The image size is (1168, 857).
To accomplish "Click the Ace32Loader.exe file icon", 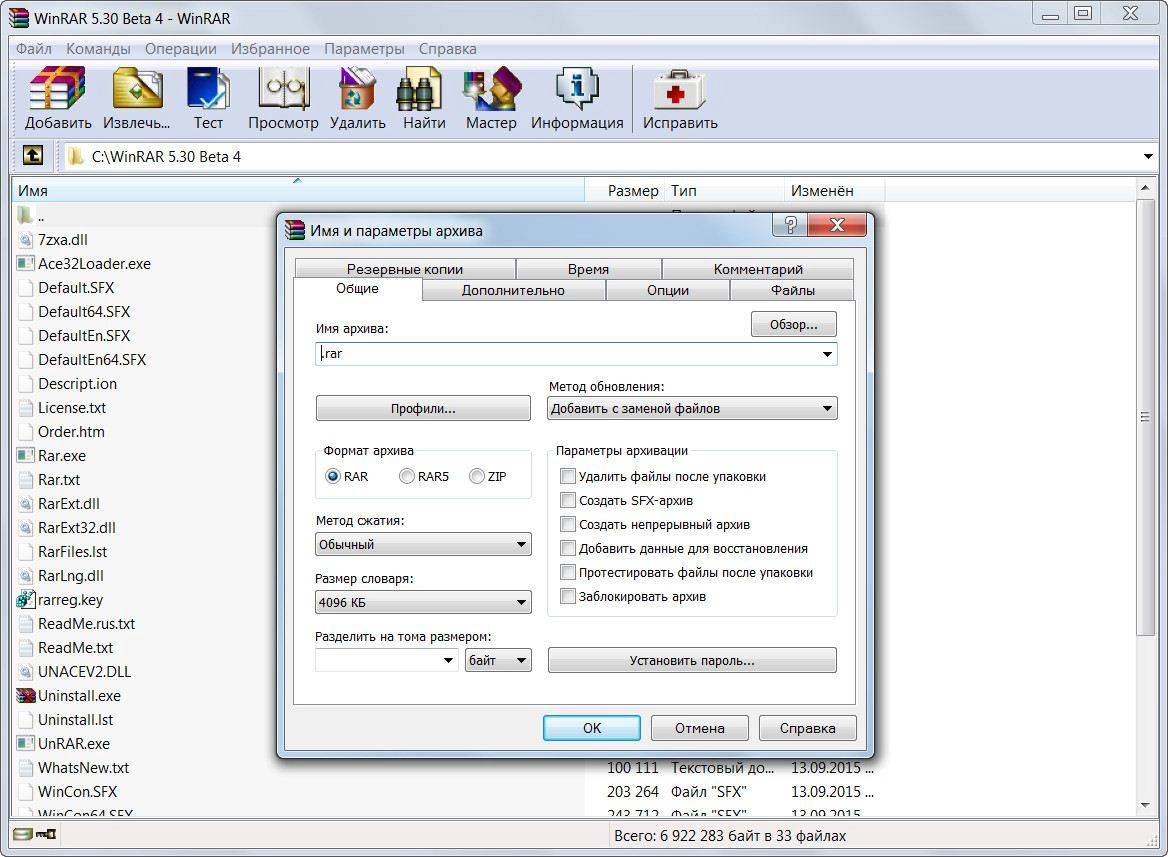I will click(26, 264).
